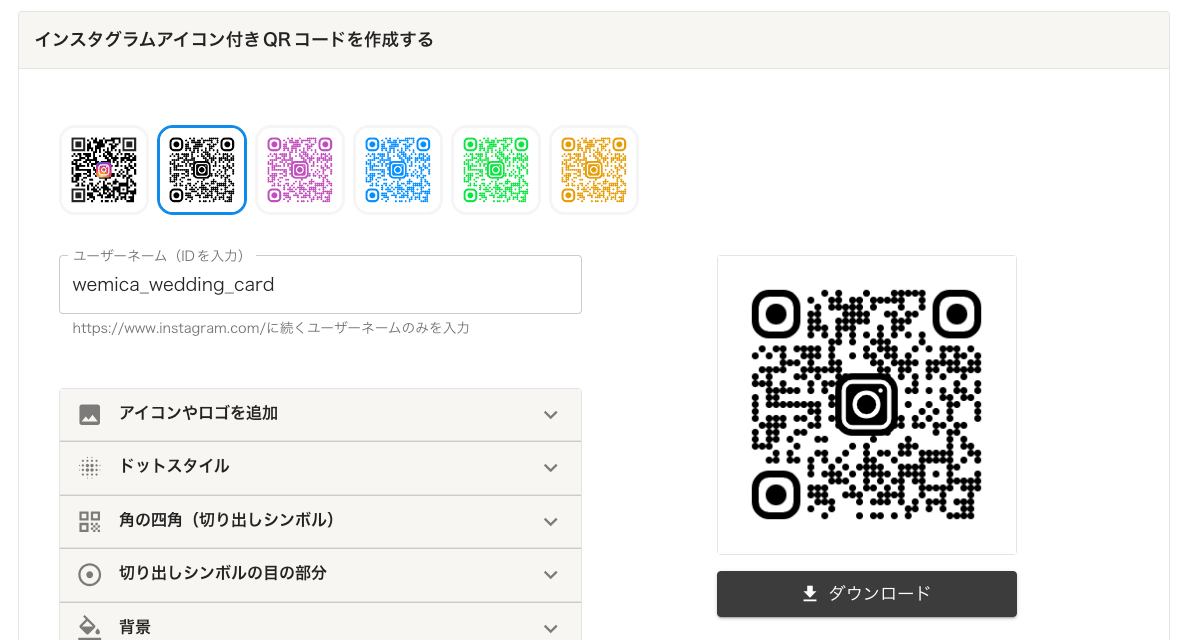Expand the アイコンやロゴを追加 section

coord(320,414)
